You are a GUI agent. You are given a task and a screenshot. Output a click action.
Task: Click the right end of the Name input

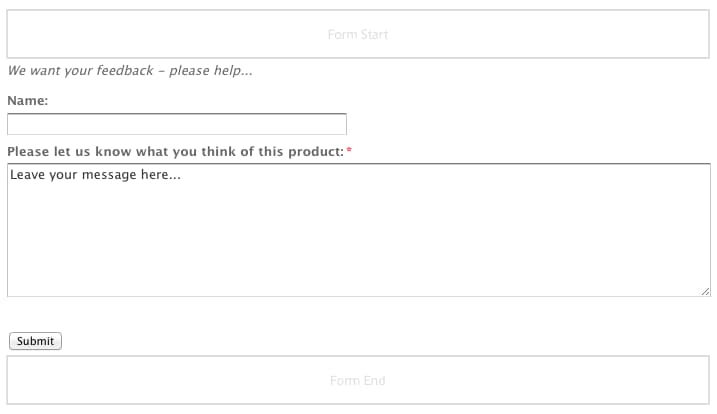pyautogui.click(x=338, y=124)
